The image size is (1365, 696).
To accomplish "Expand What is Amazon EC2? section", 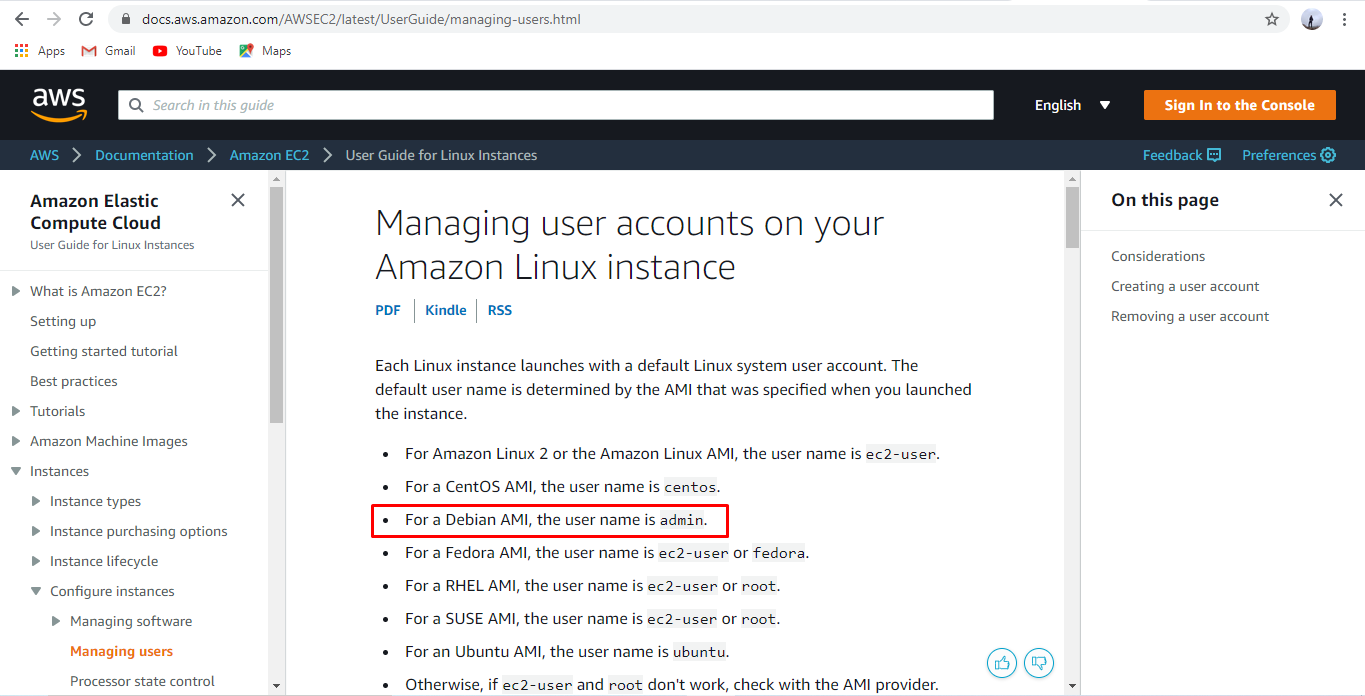I will (x=15, y=291).
